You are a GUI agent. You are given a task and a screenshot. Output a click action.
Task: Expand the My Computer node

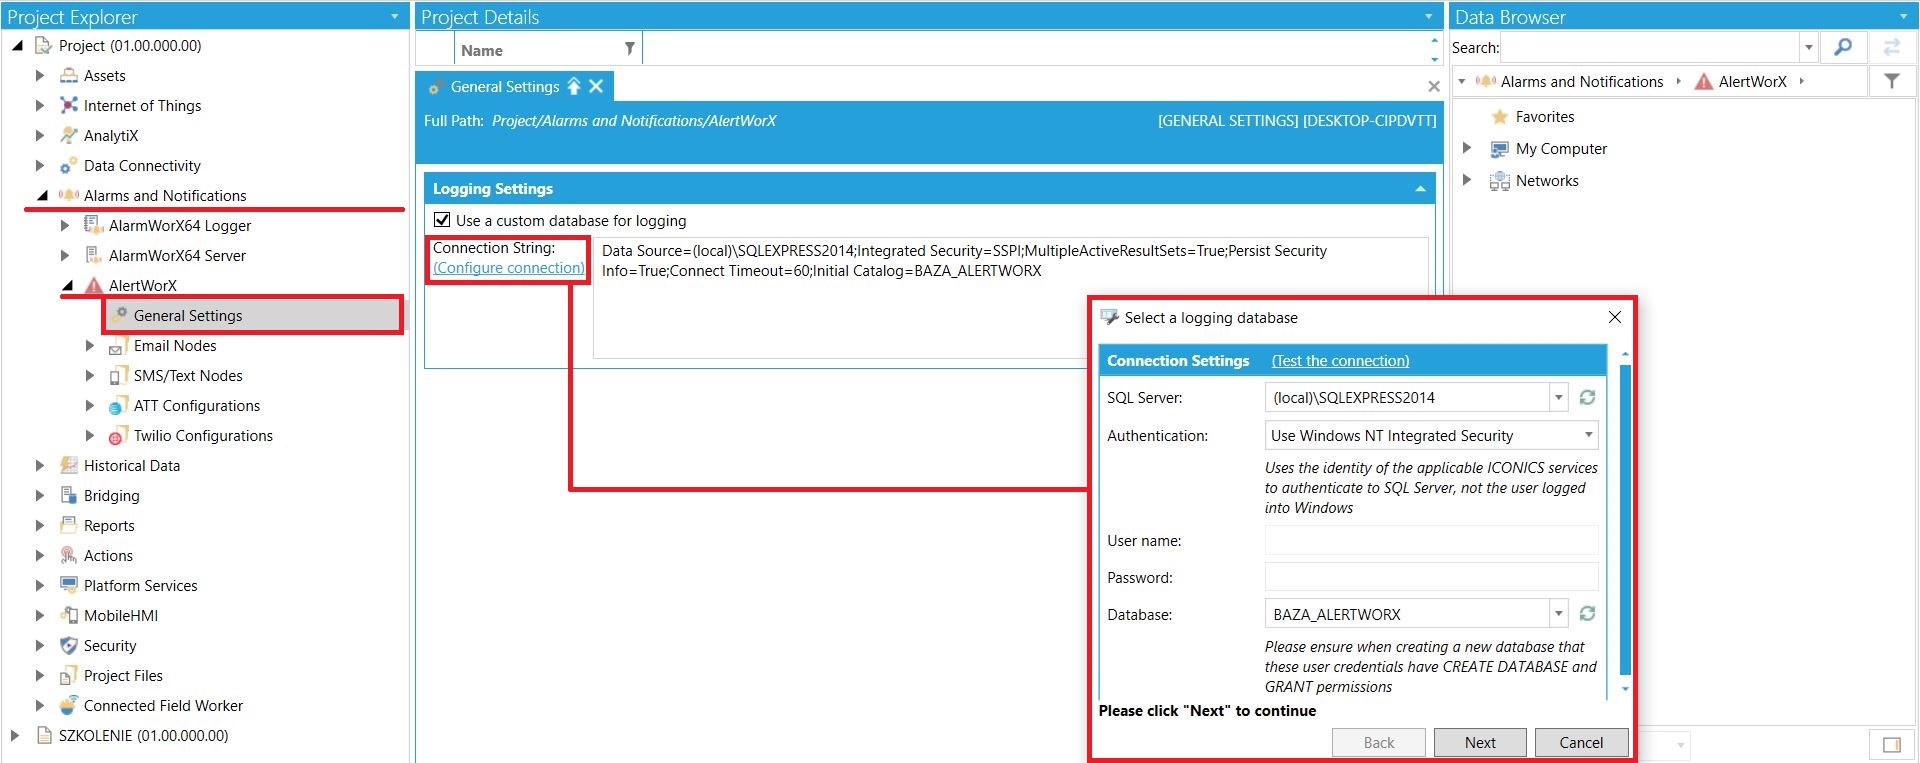pyautogui.click(x=1467, y=148)
